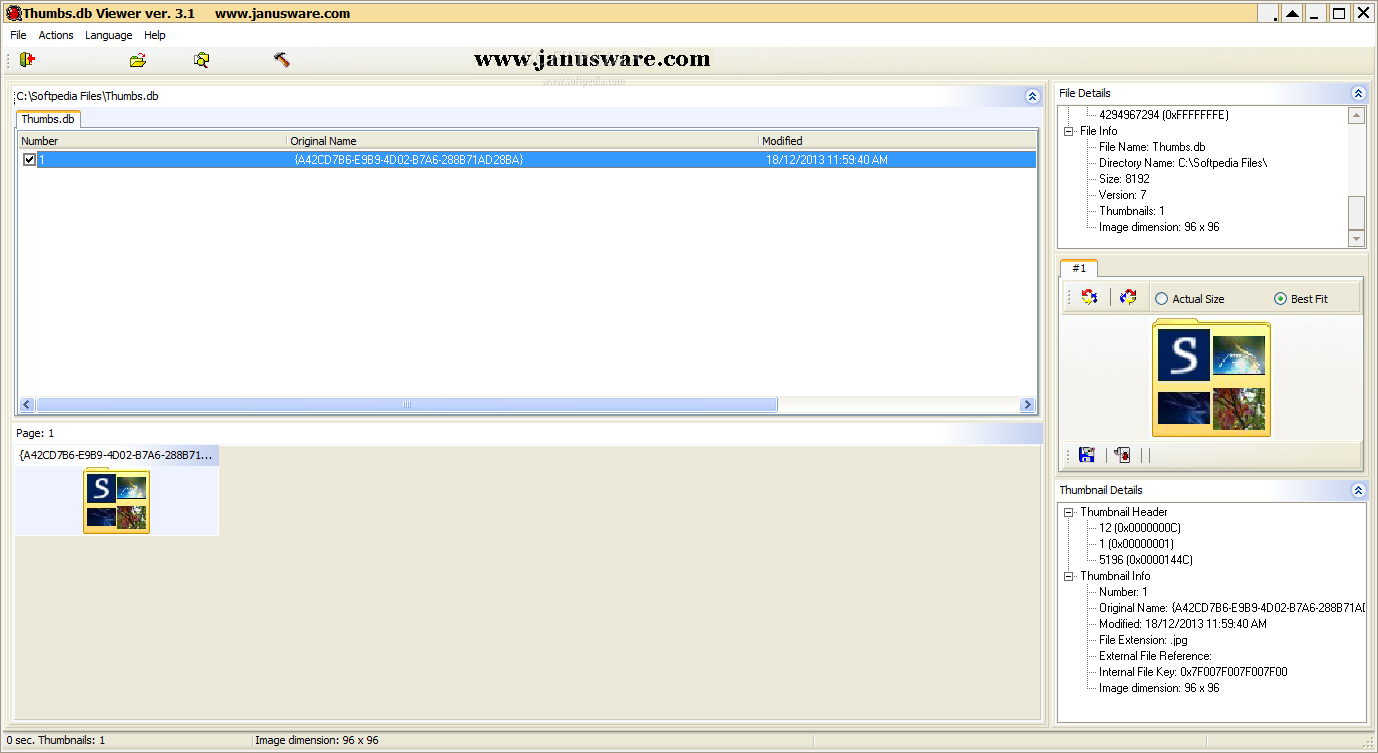Click the list's scroll right arrow
The image size is (1378, 753).
pyautogui.click(x=1027, y=405)
